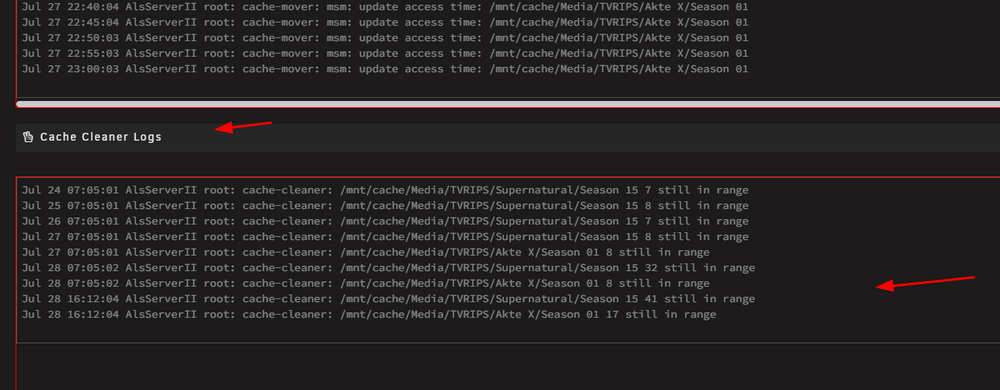Select the Jul 27 22:40:04 cache-mover log line

pyautogui.click(x=385, y=7)
